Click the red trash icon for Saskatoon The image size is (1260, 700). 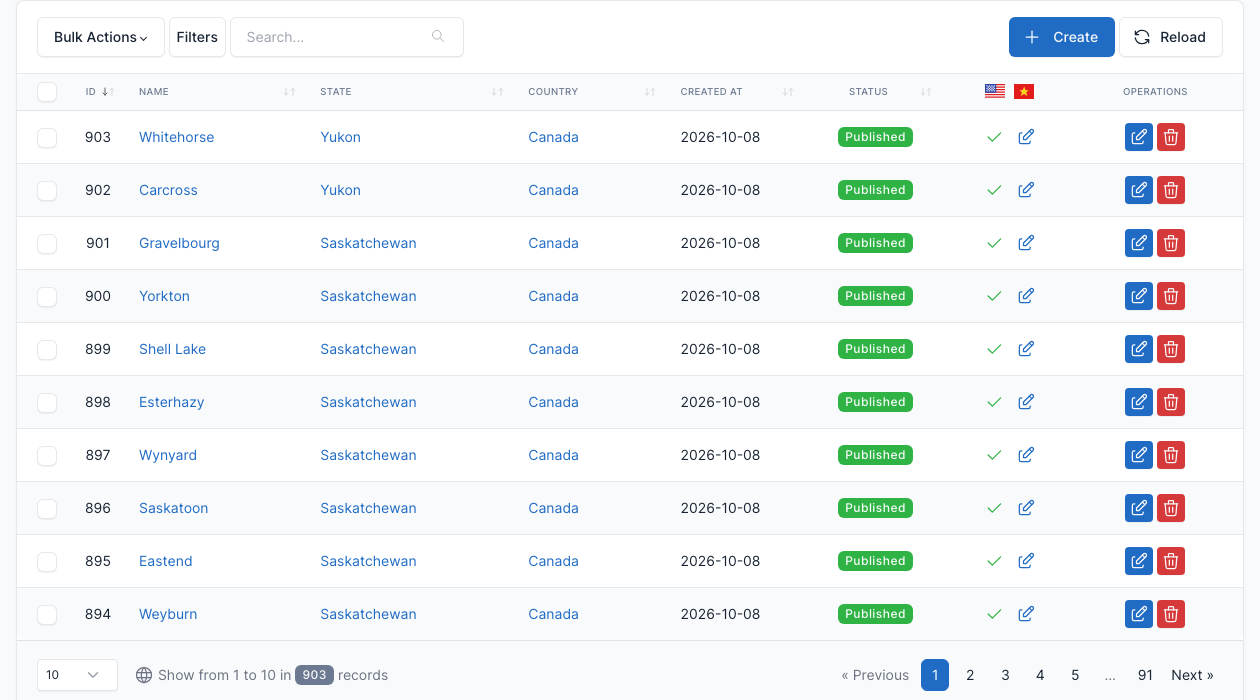pyautogui.click(x=1171, y=508)
